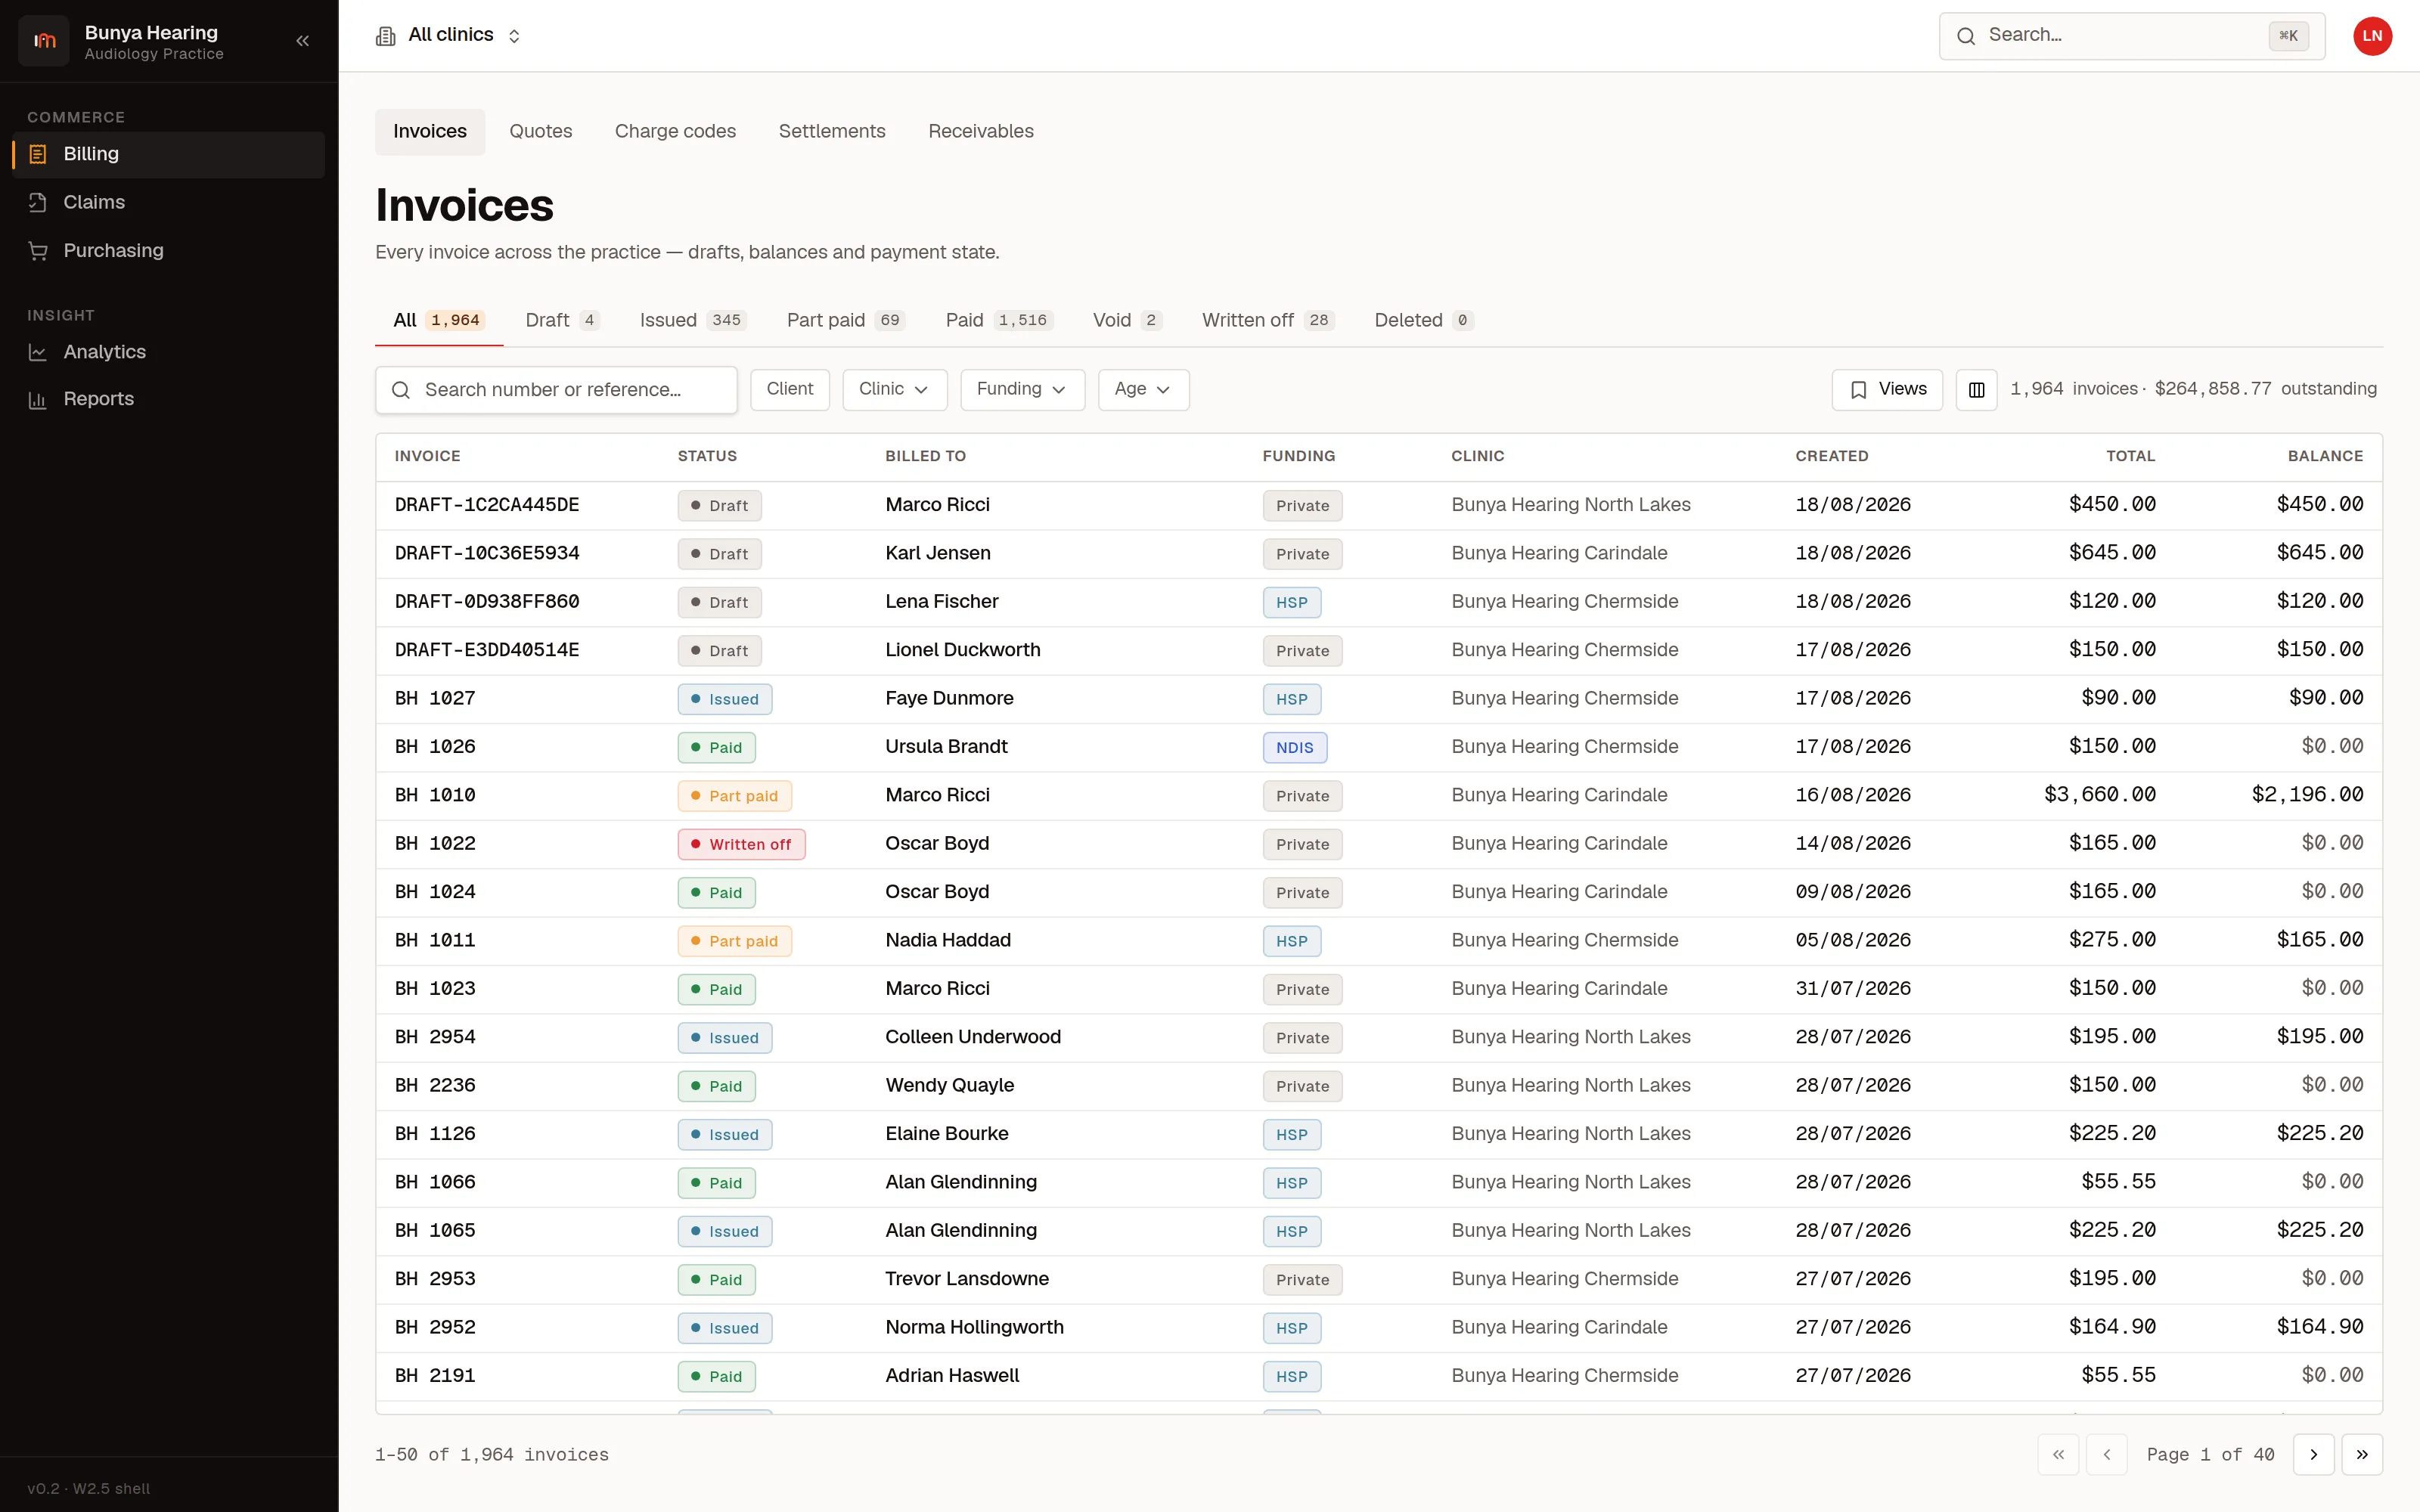
Task: Switch to the Charge codes tab
Action: tap(675, 132)
